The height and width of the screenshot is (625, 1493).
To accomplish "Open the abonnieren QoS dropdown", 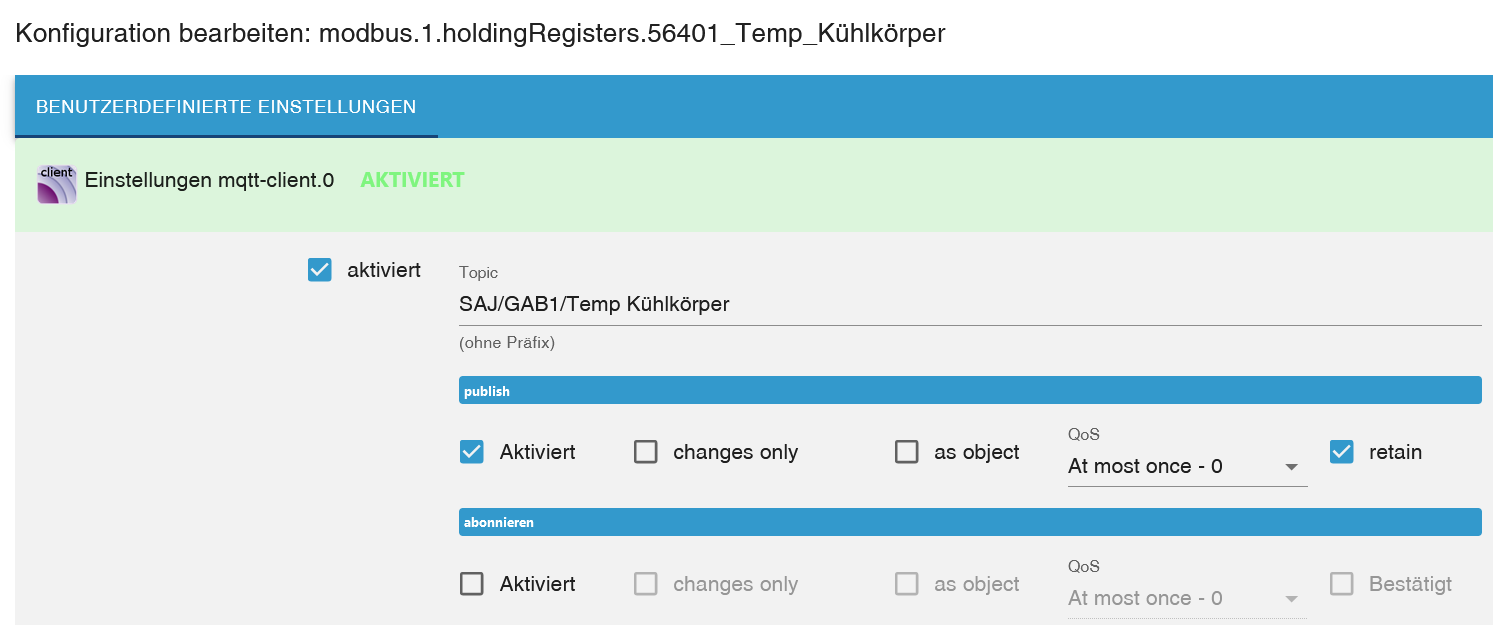I will click(1186, 599).
